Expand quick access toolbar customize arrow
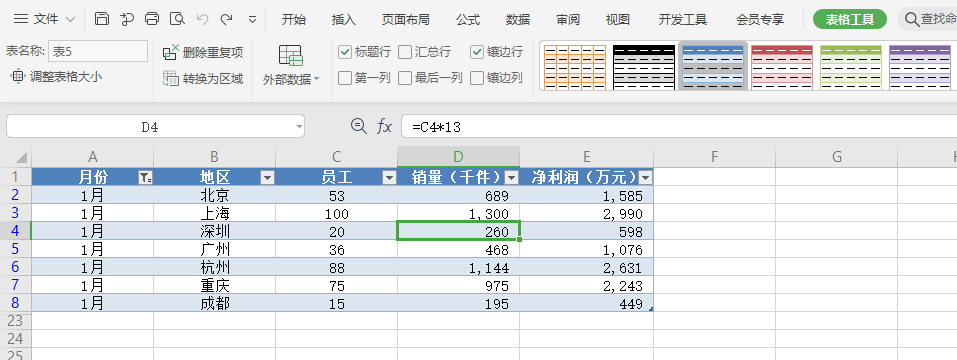957x360 pixels. [252, 20]
